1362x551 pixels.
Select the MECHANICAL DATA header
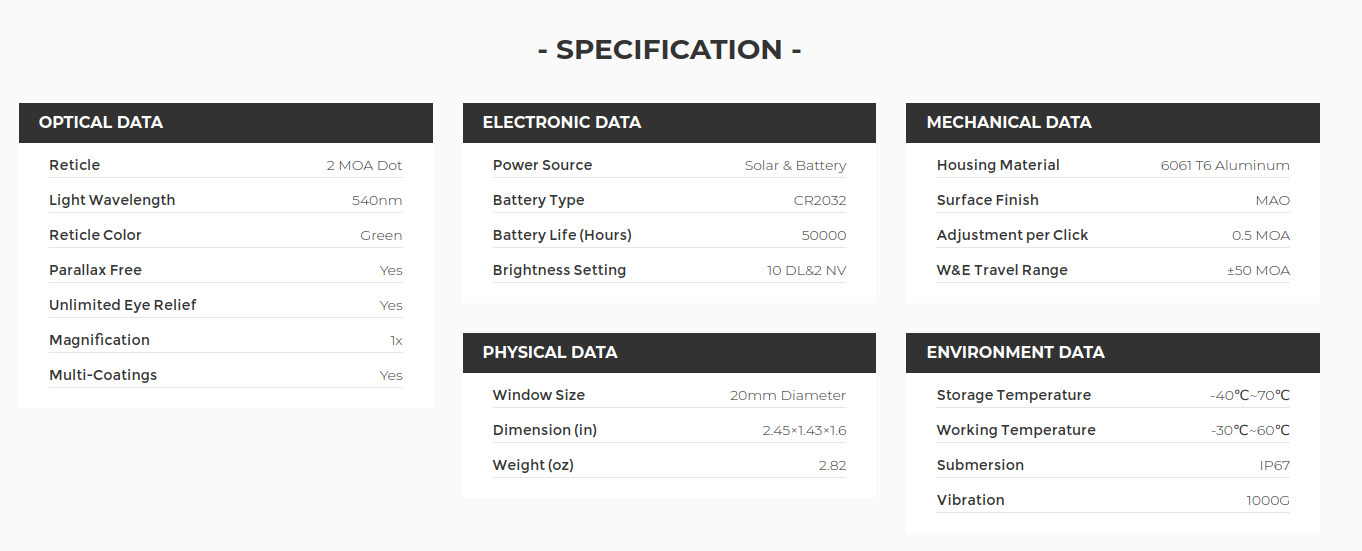tap(1113, 122)
